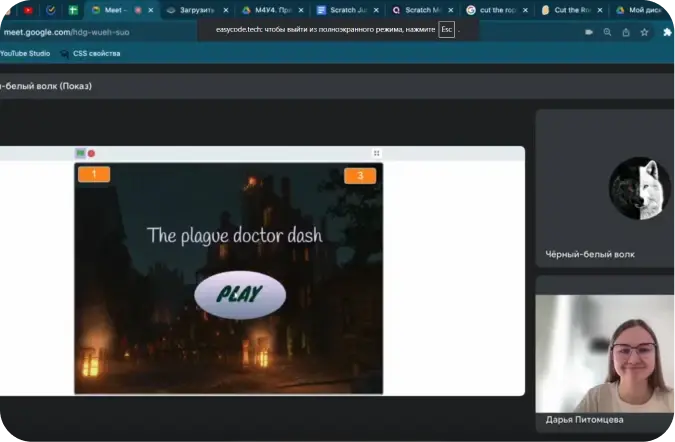
Task: Click the Esc key hint in fullscreen notice
Action: pyautogui.click(x=446, y=30)
